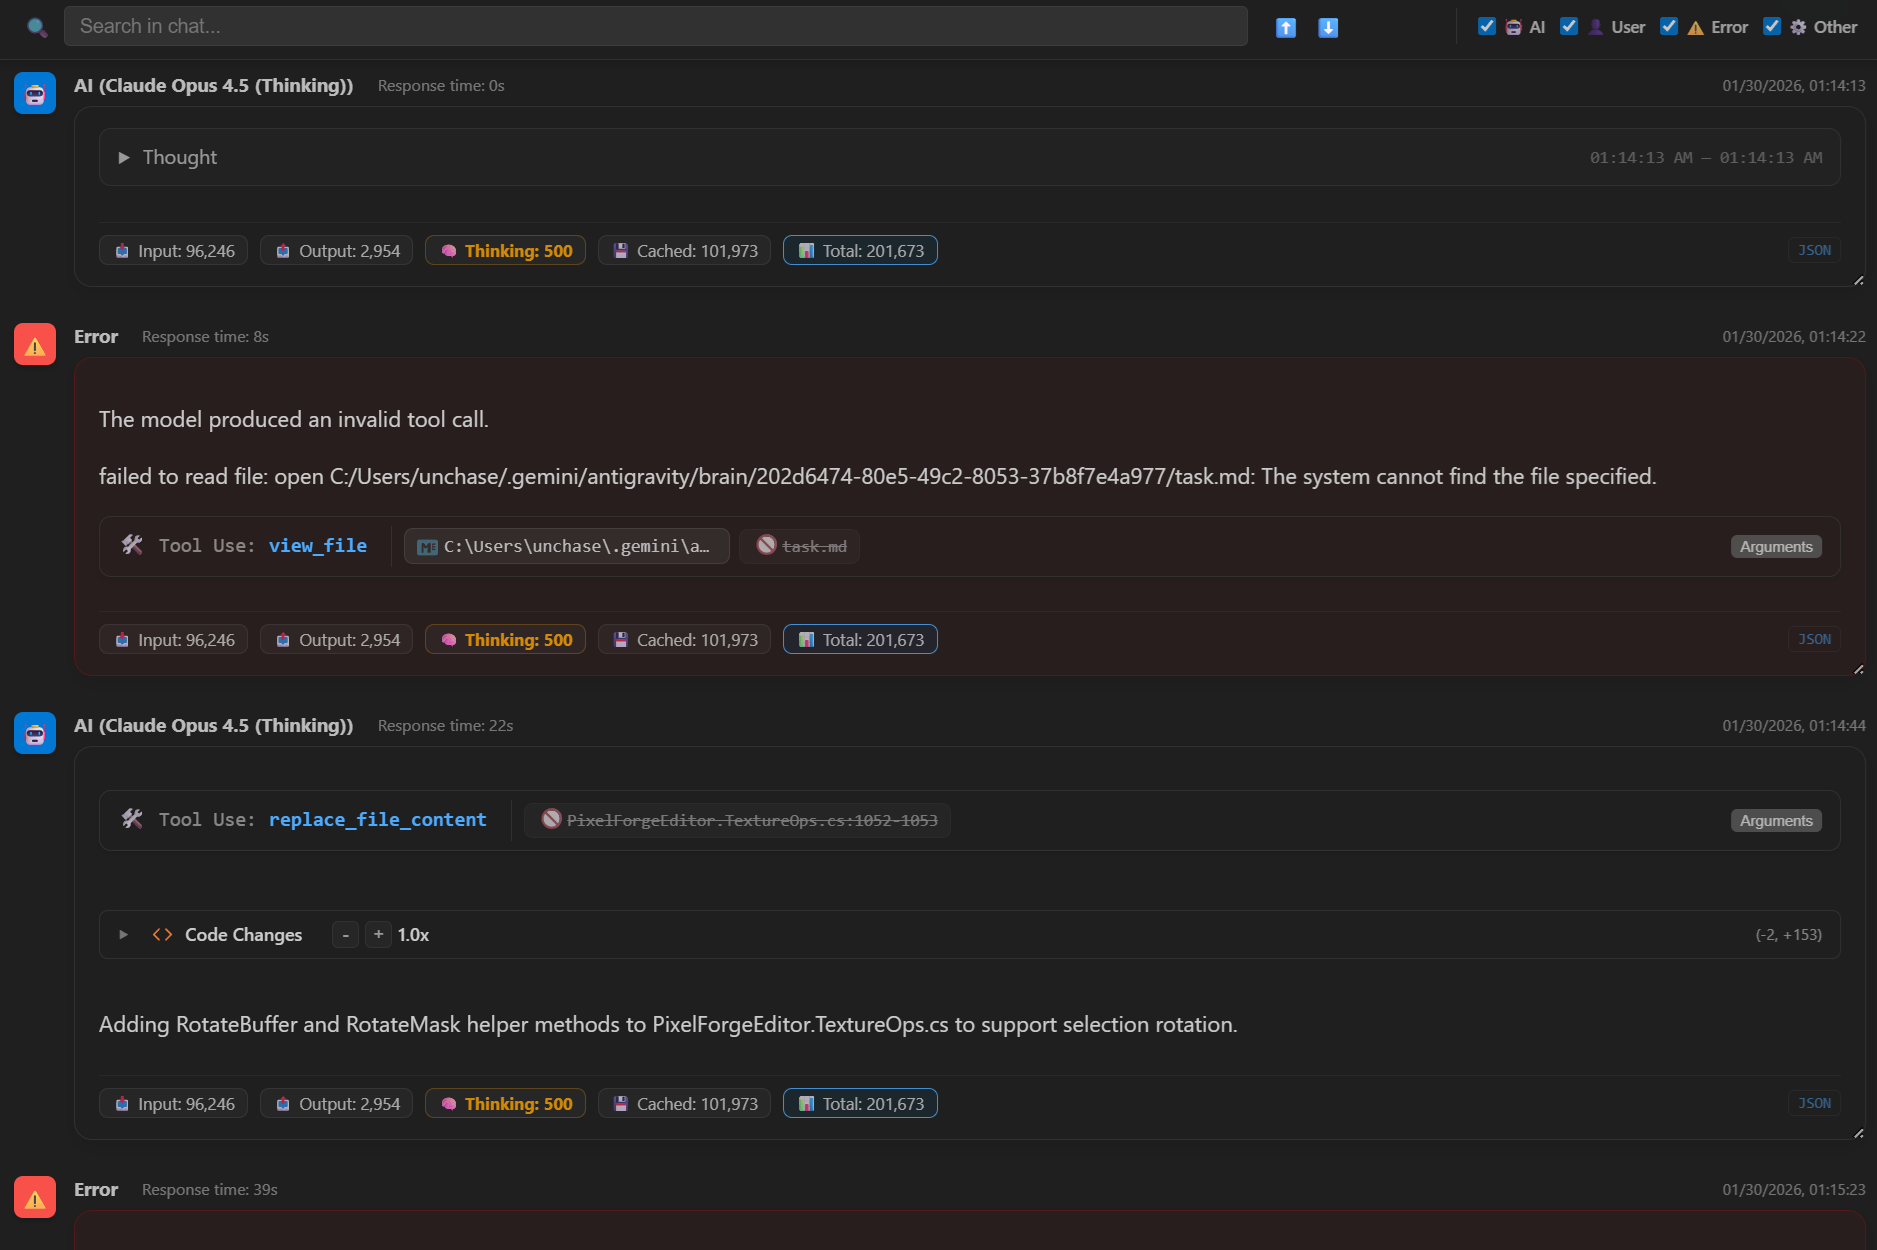The width and height of the screenshot is (1877, 1250).
Task: Click the Thinking: 500 token badge
Action: pyautogui.click(x=504, y=250)
